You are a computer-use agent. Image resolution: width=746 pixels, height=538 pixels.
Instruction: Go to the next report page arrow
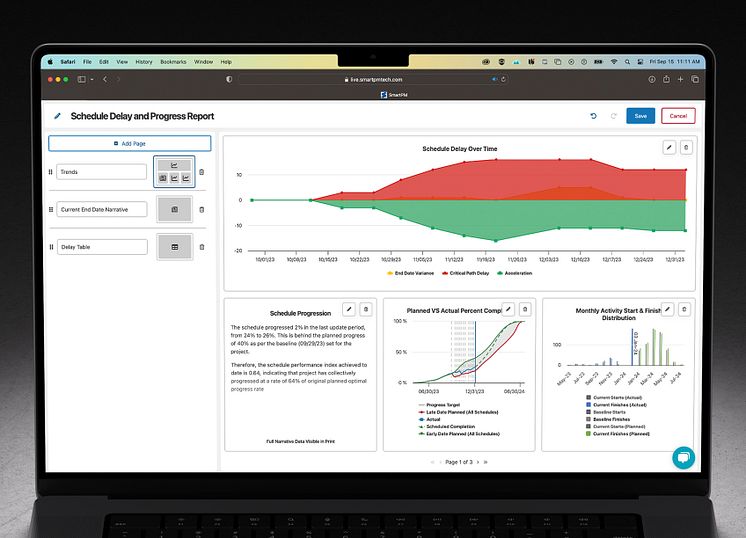(478, 462)
